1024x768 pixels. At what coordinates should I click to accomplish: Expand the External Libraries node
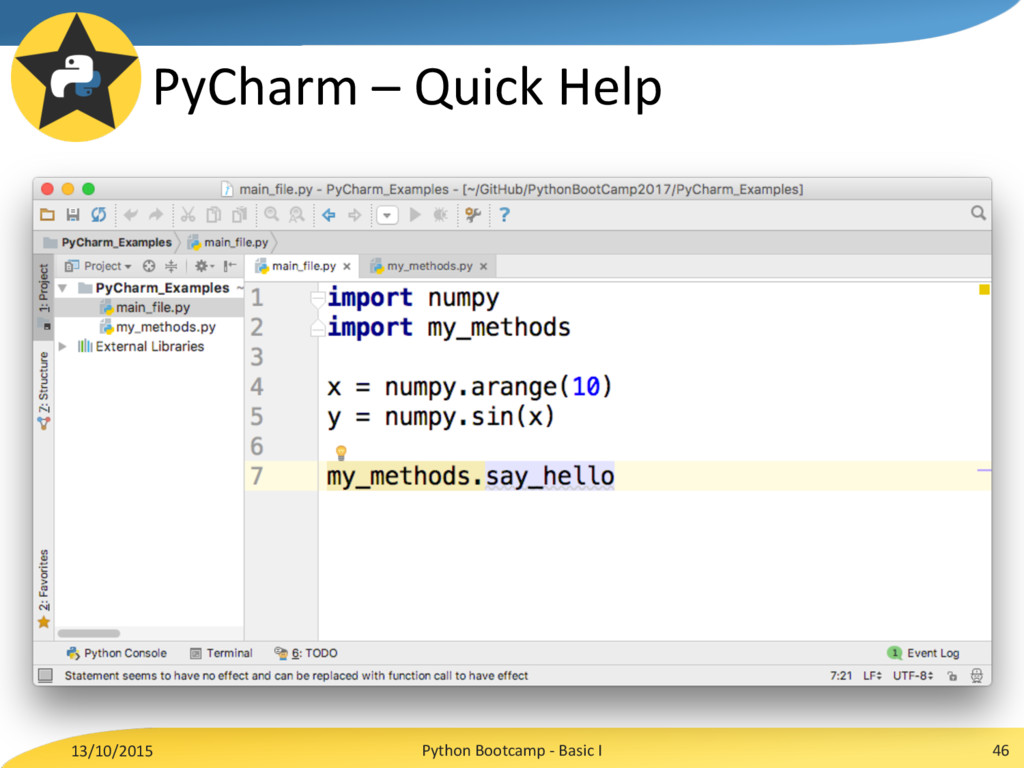coord(63,346)
